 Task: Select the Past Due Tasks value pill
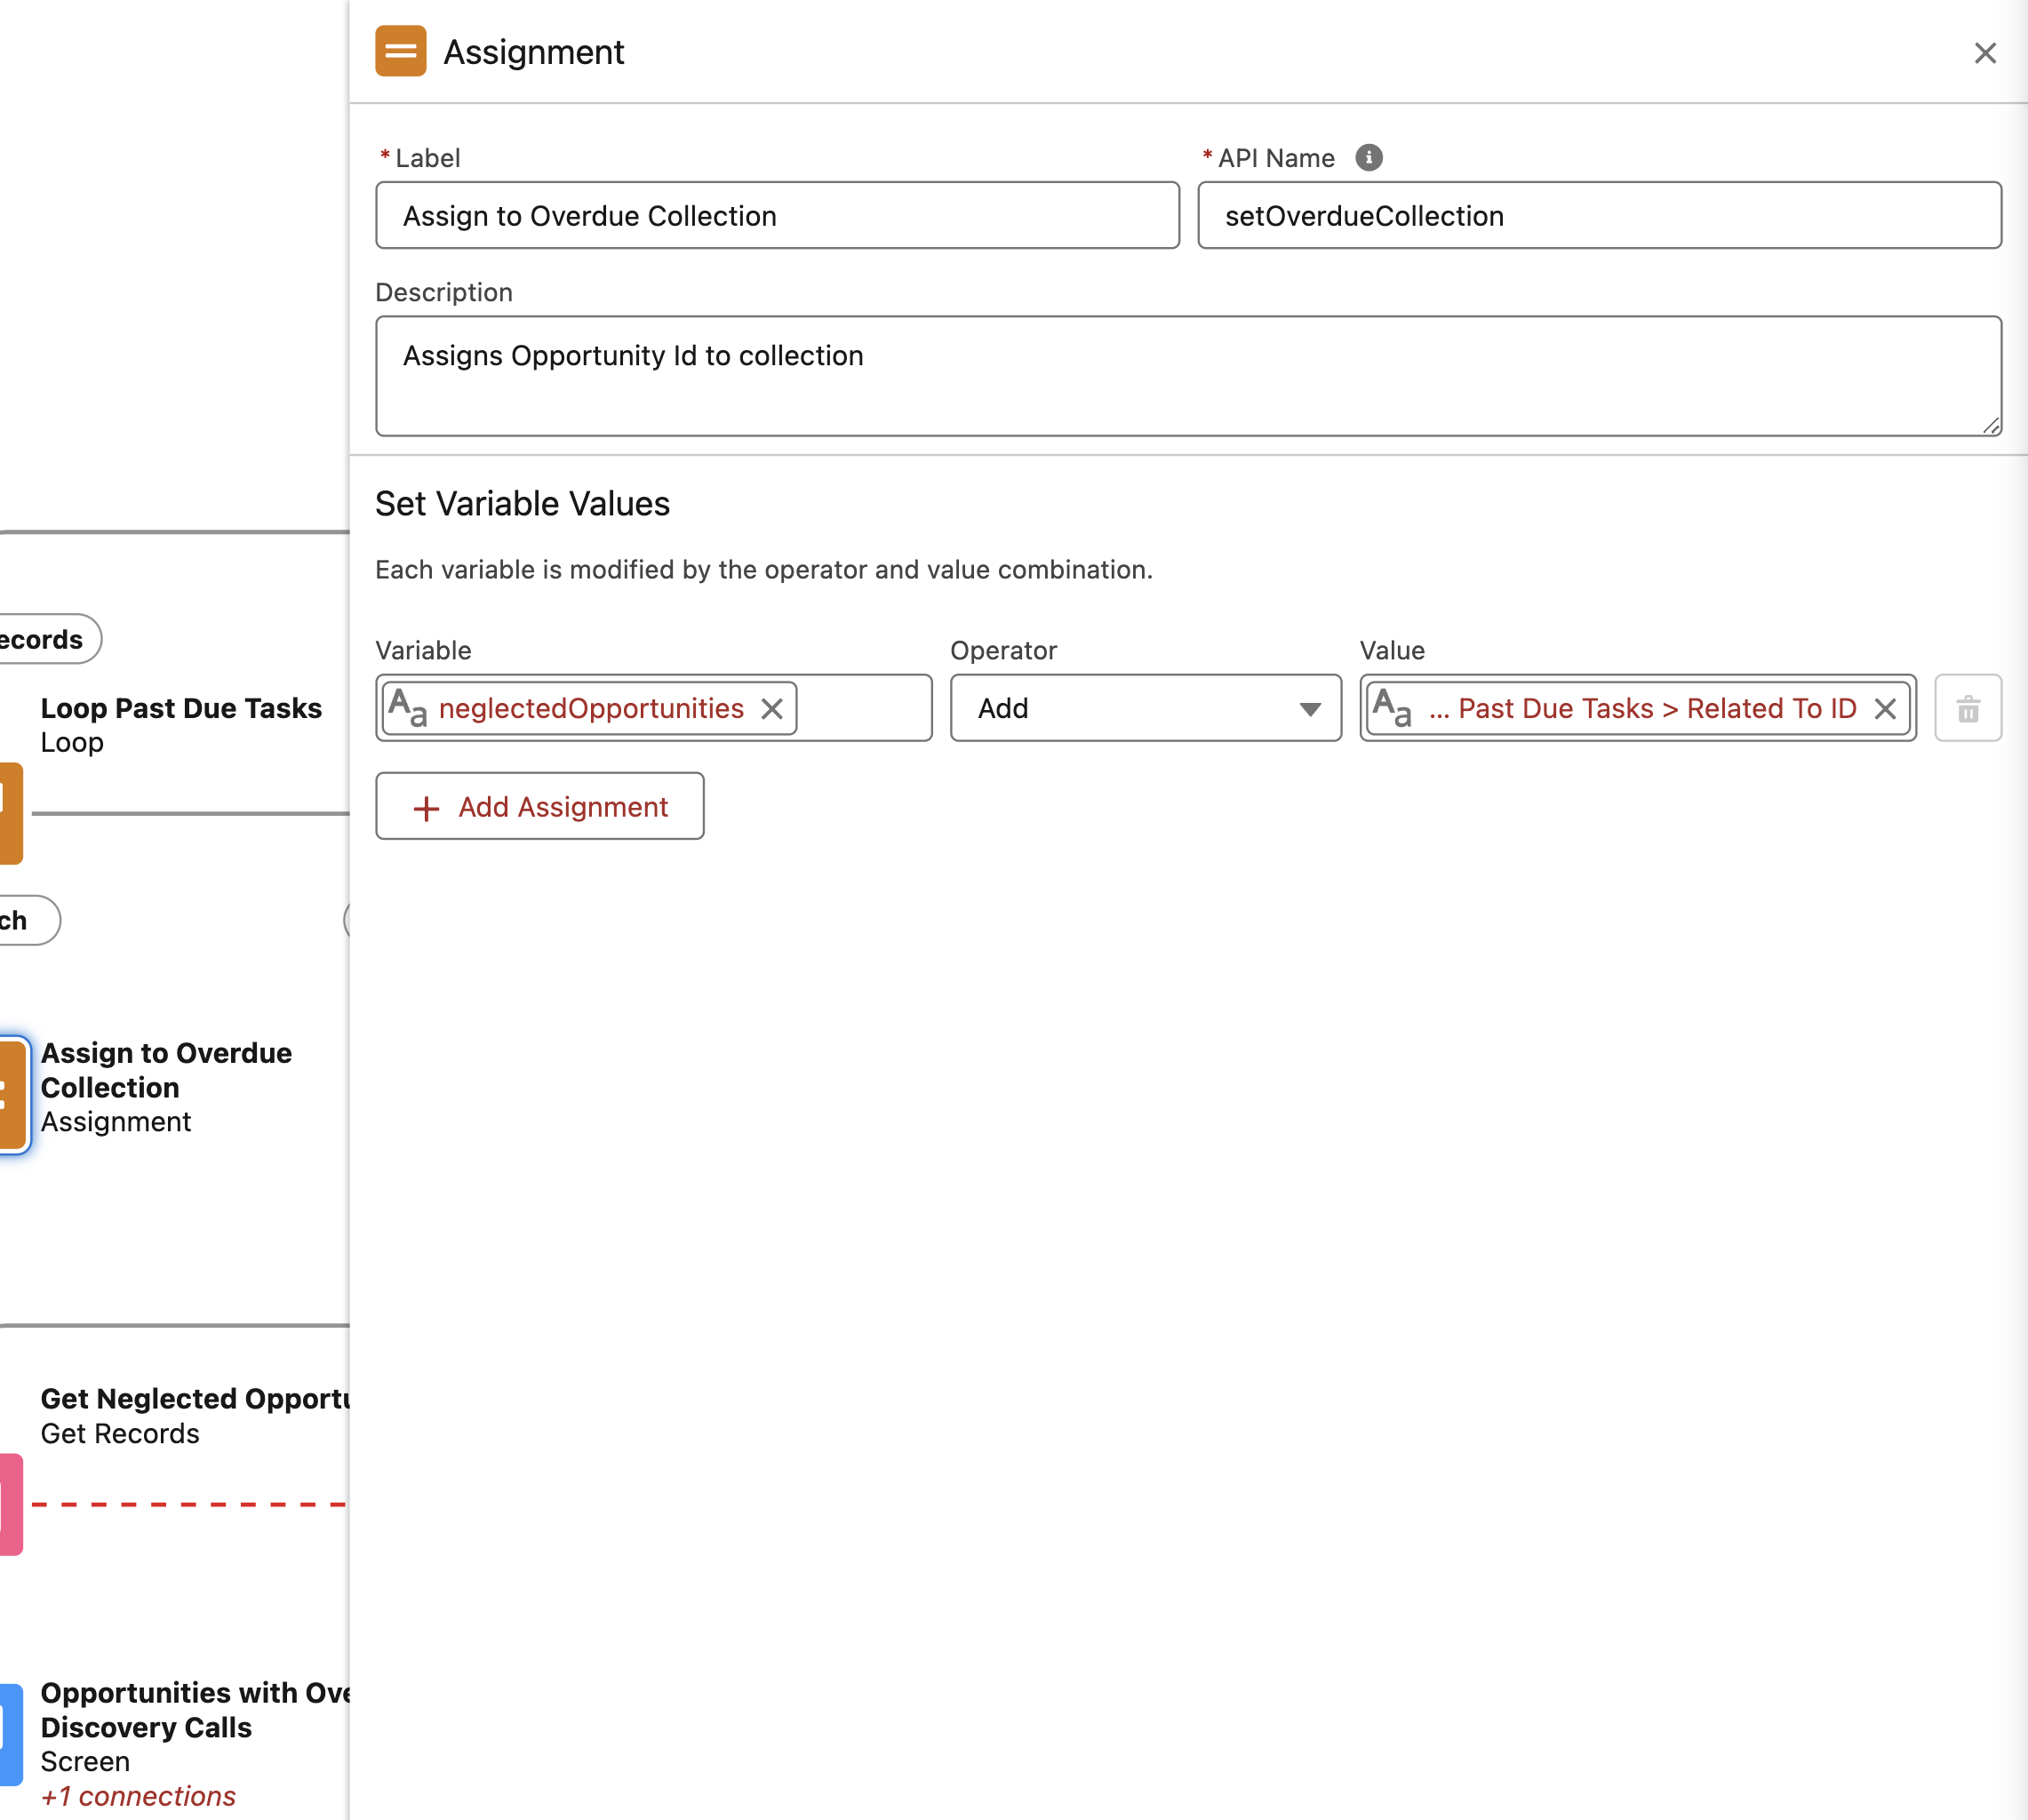pyautogui.click(x=1637, y=709)
